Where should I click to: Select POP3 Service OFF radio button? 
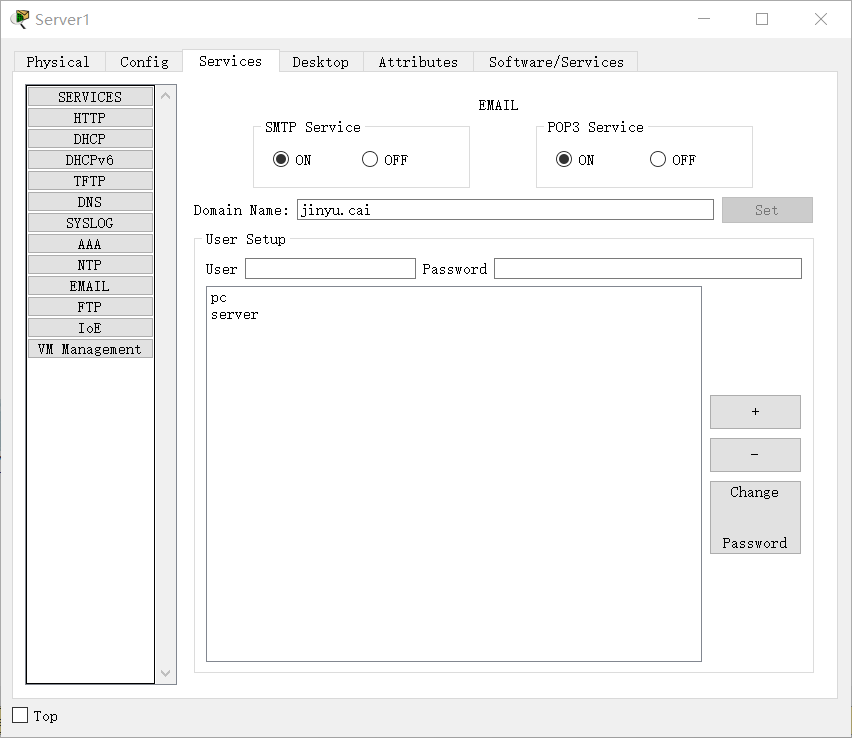[658, 159]
